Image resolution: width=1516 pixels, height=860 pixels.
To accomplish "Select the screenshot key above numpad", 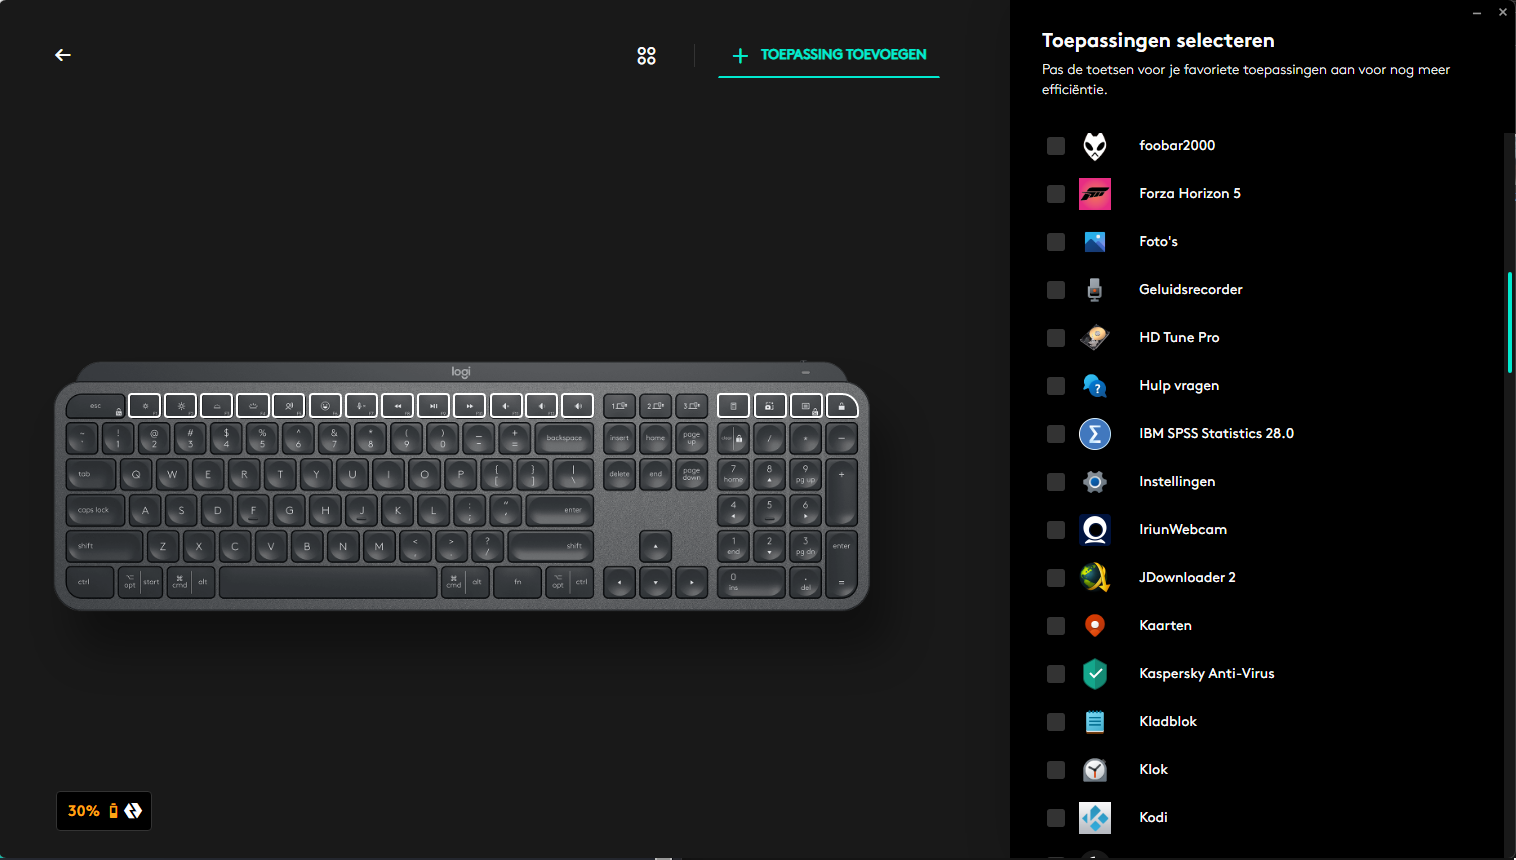I will click(x=769, y=406).
